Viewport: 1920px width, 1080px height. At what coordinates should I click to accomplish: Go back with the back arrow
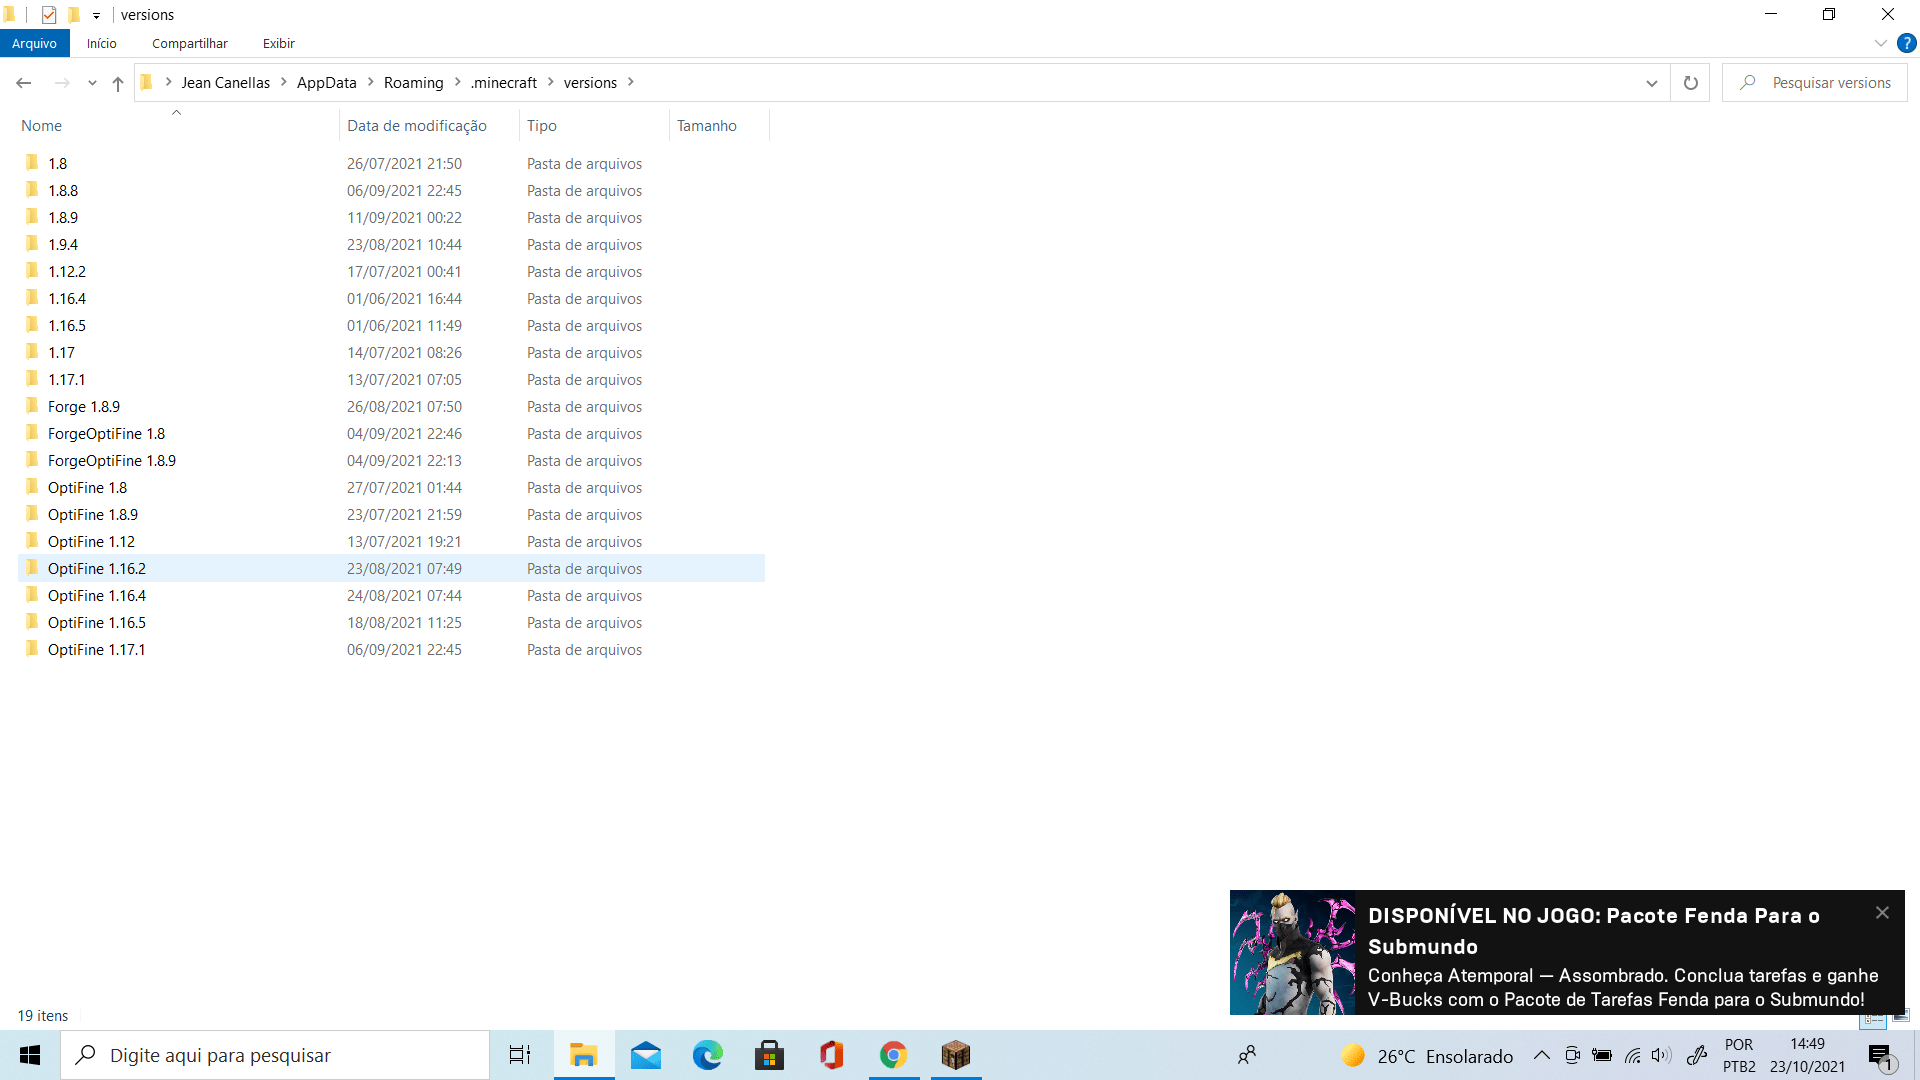(24, 83)
